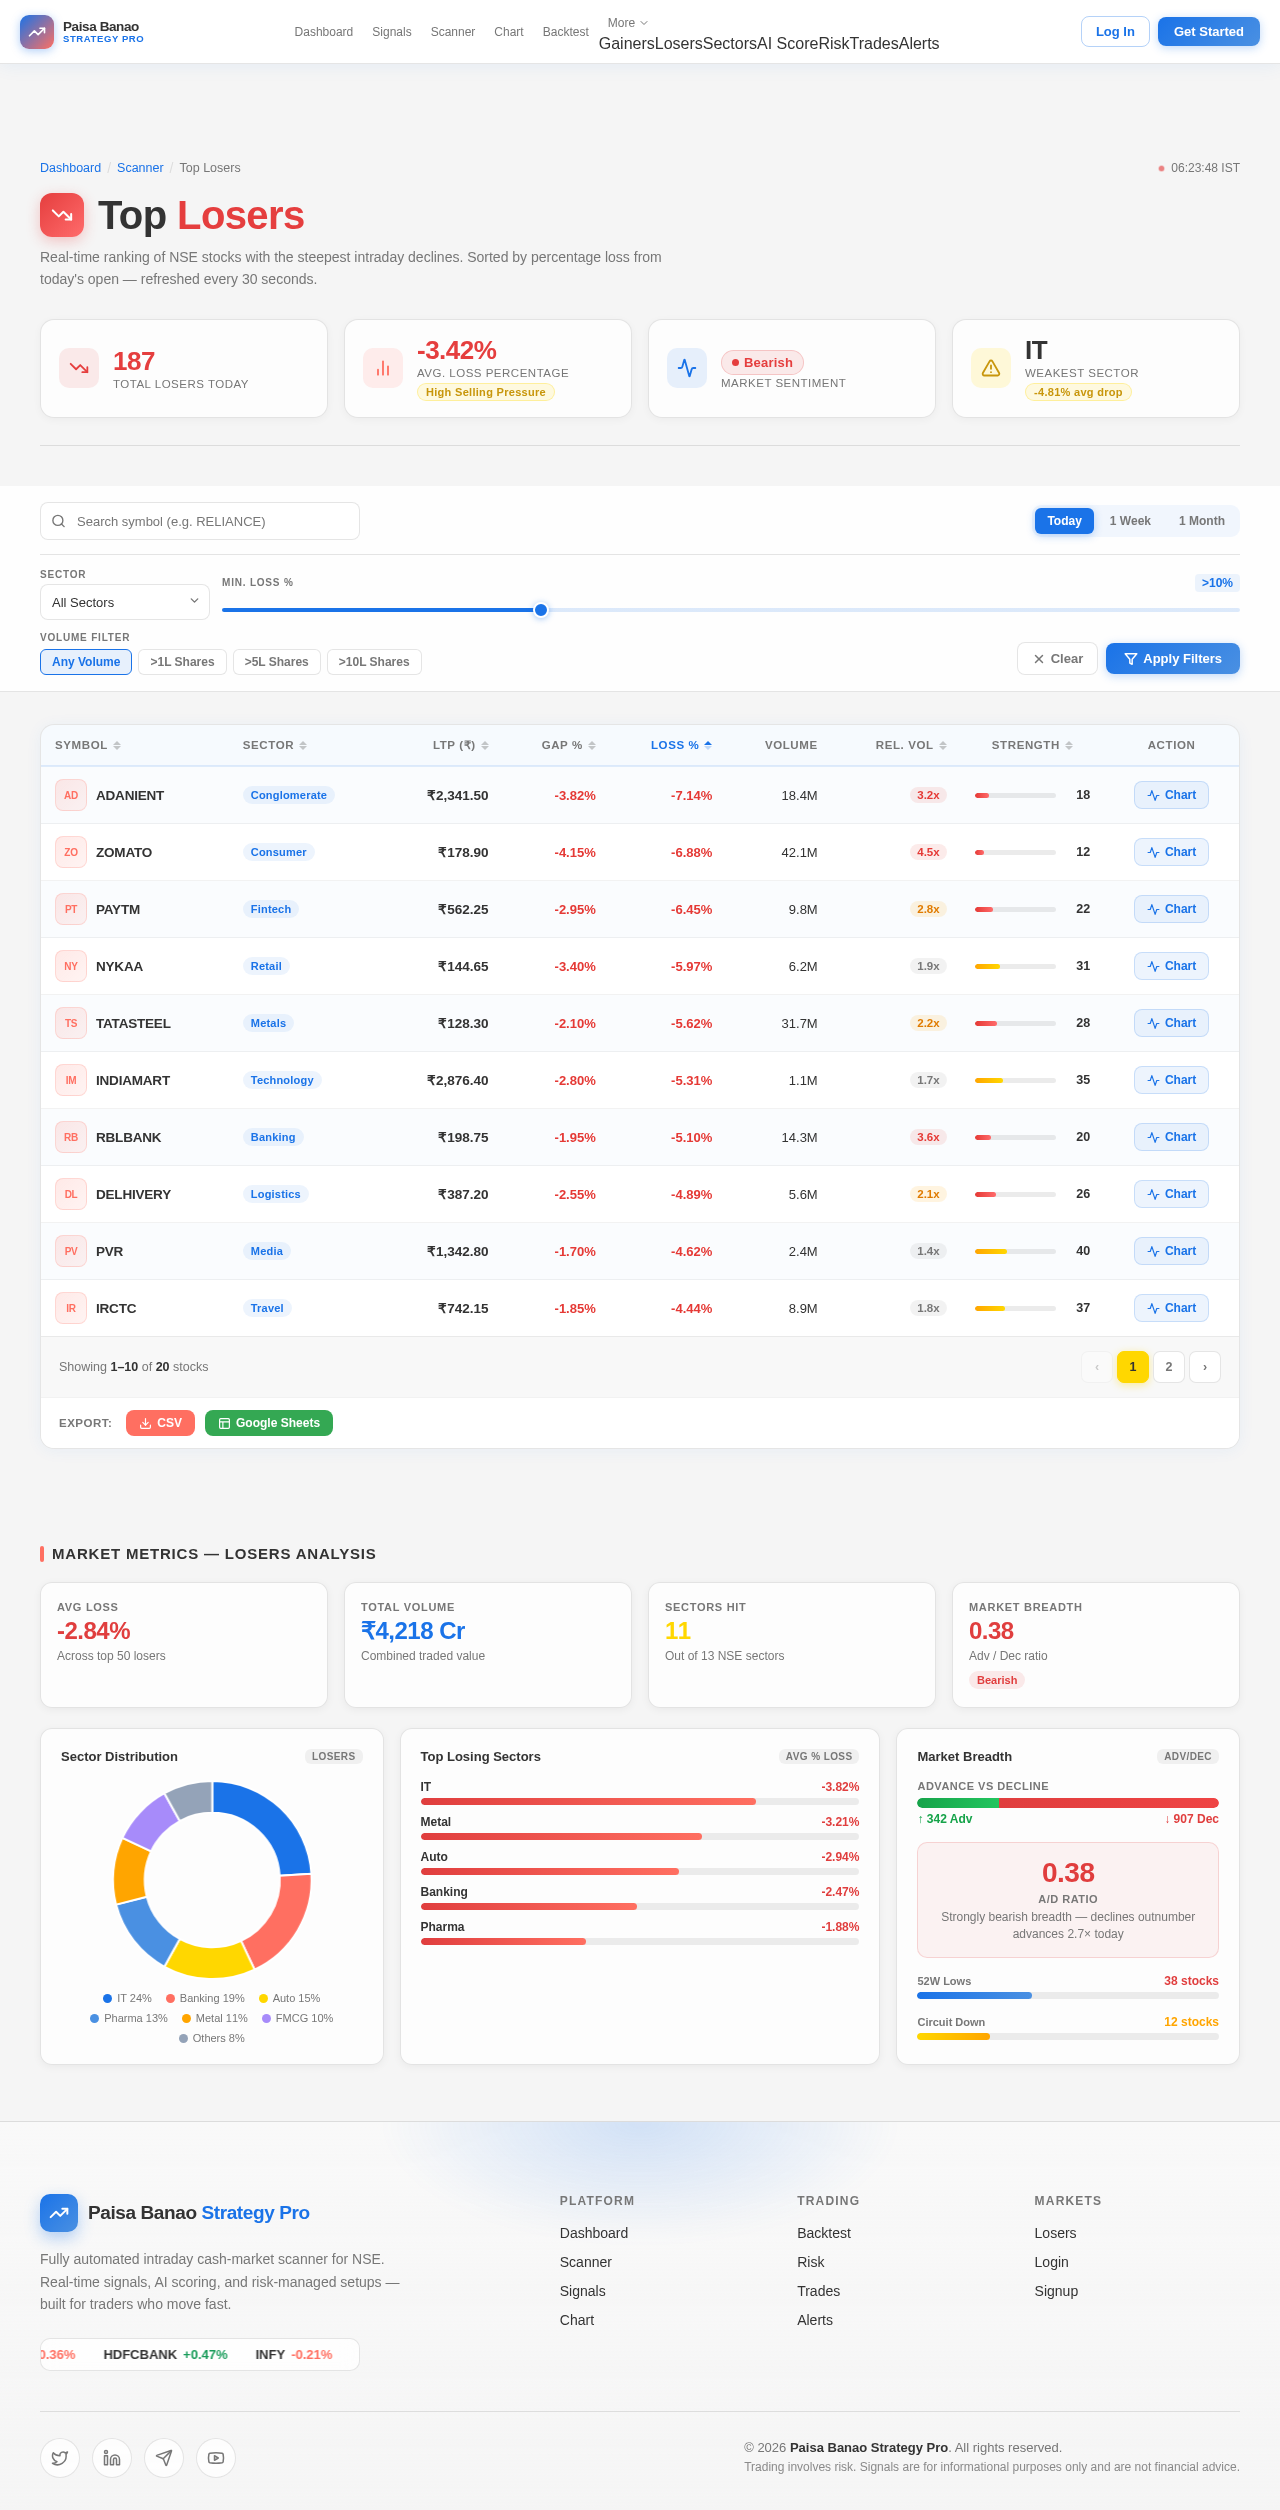Click the Clear filters button

(x=1058, y=659)
